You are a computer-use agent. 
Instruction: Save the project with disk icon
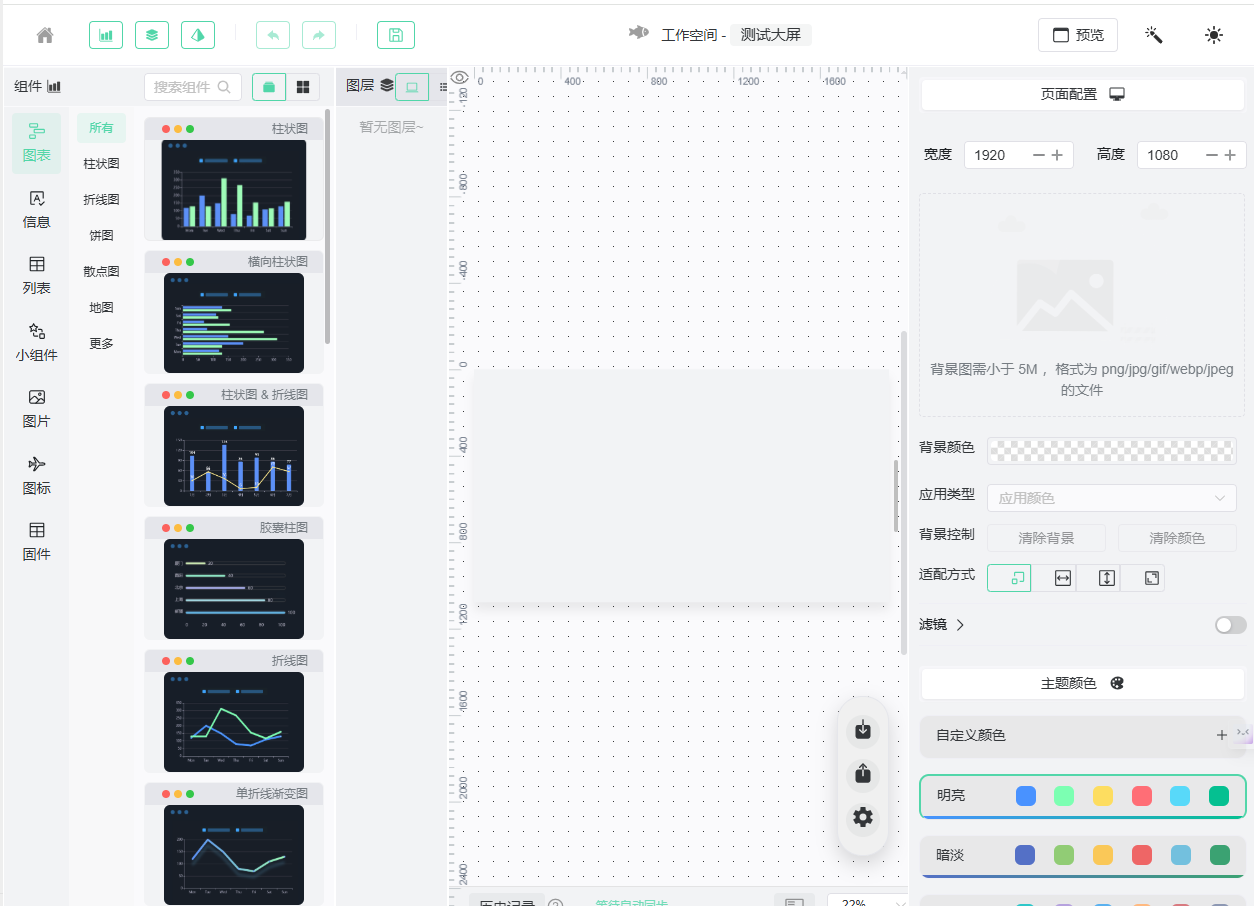396,35
